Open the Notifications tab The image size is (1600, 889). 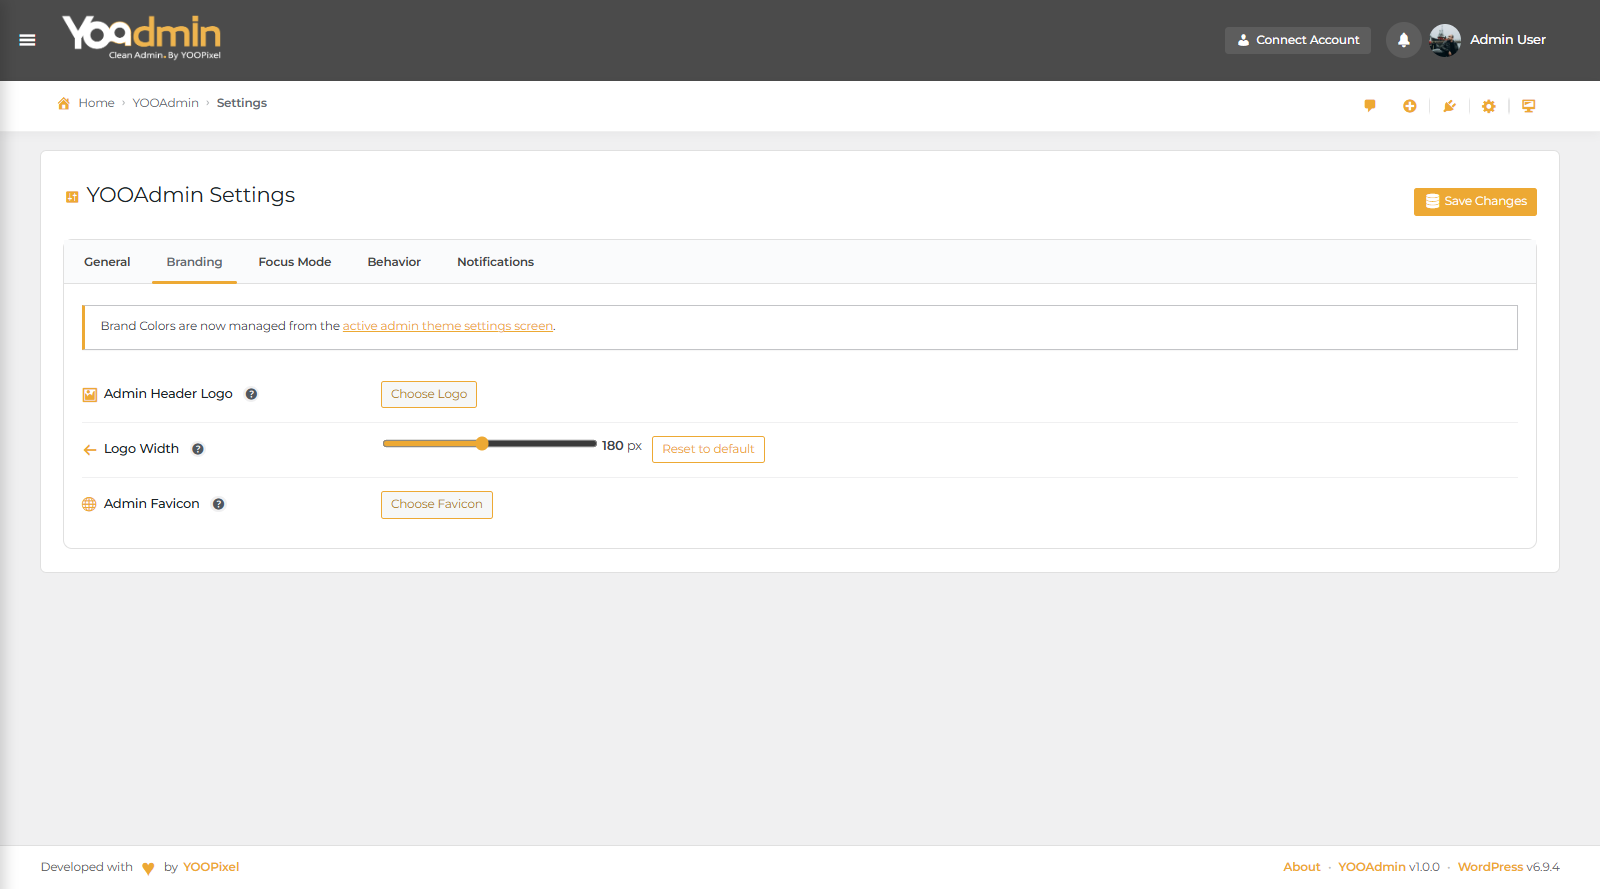point(496,262)
